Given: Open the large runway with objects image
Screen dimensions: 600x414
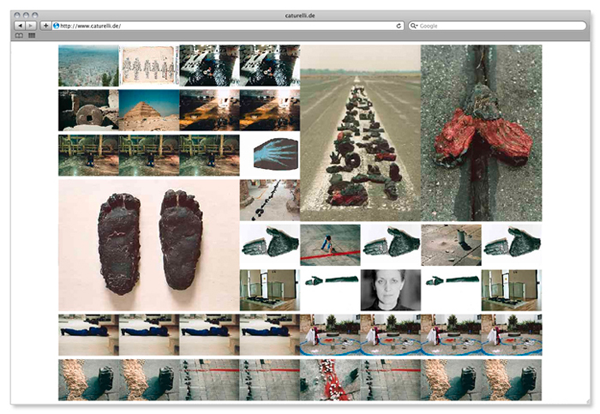Looking at the screenshot, I should coord(360,132).
